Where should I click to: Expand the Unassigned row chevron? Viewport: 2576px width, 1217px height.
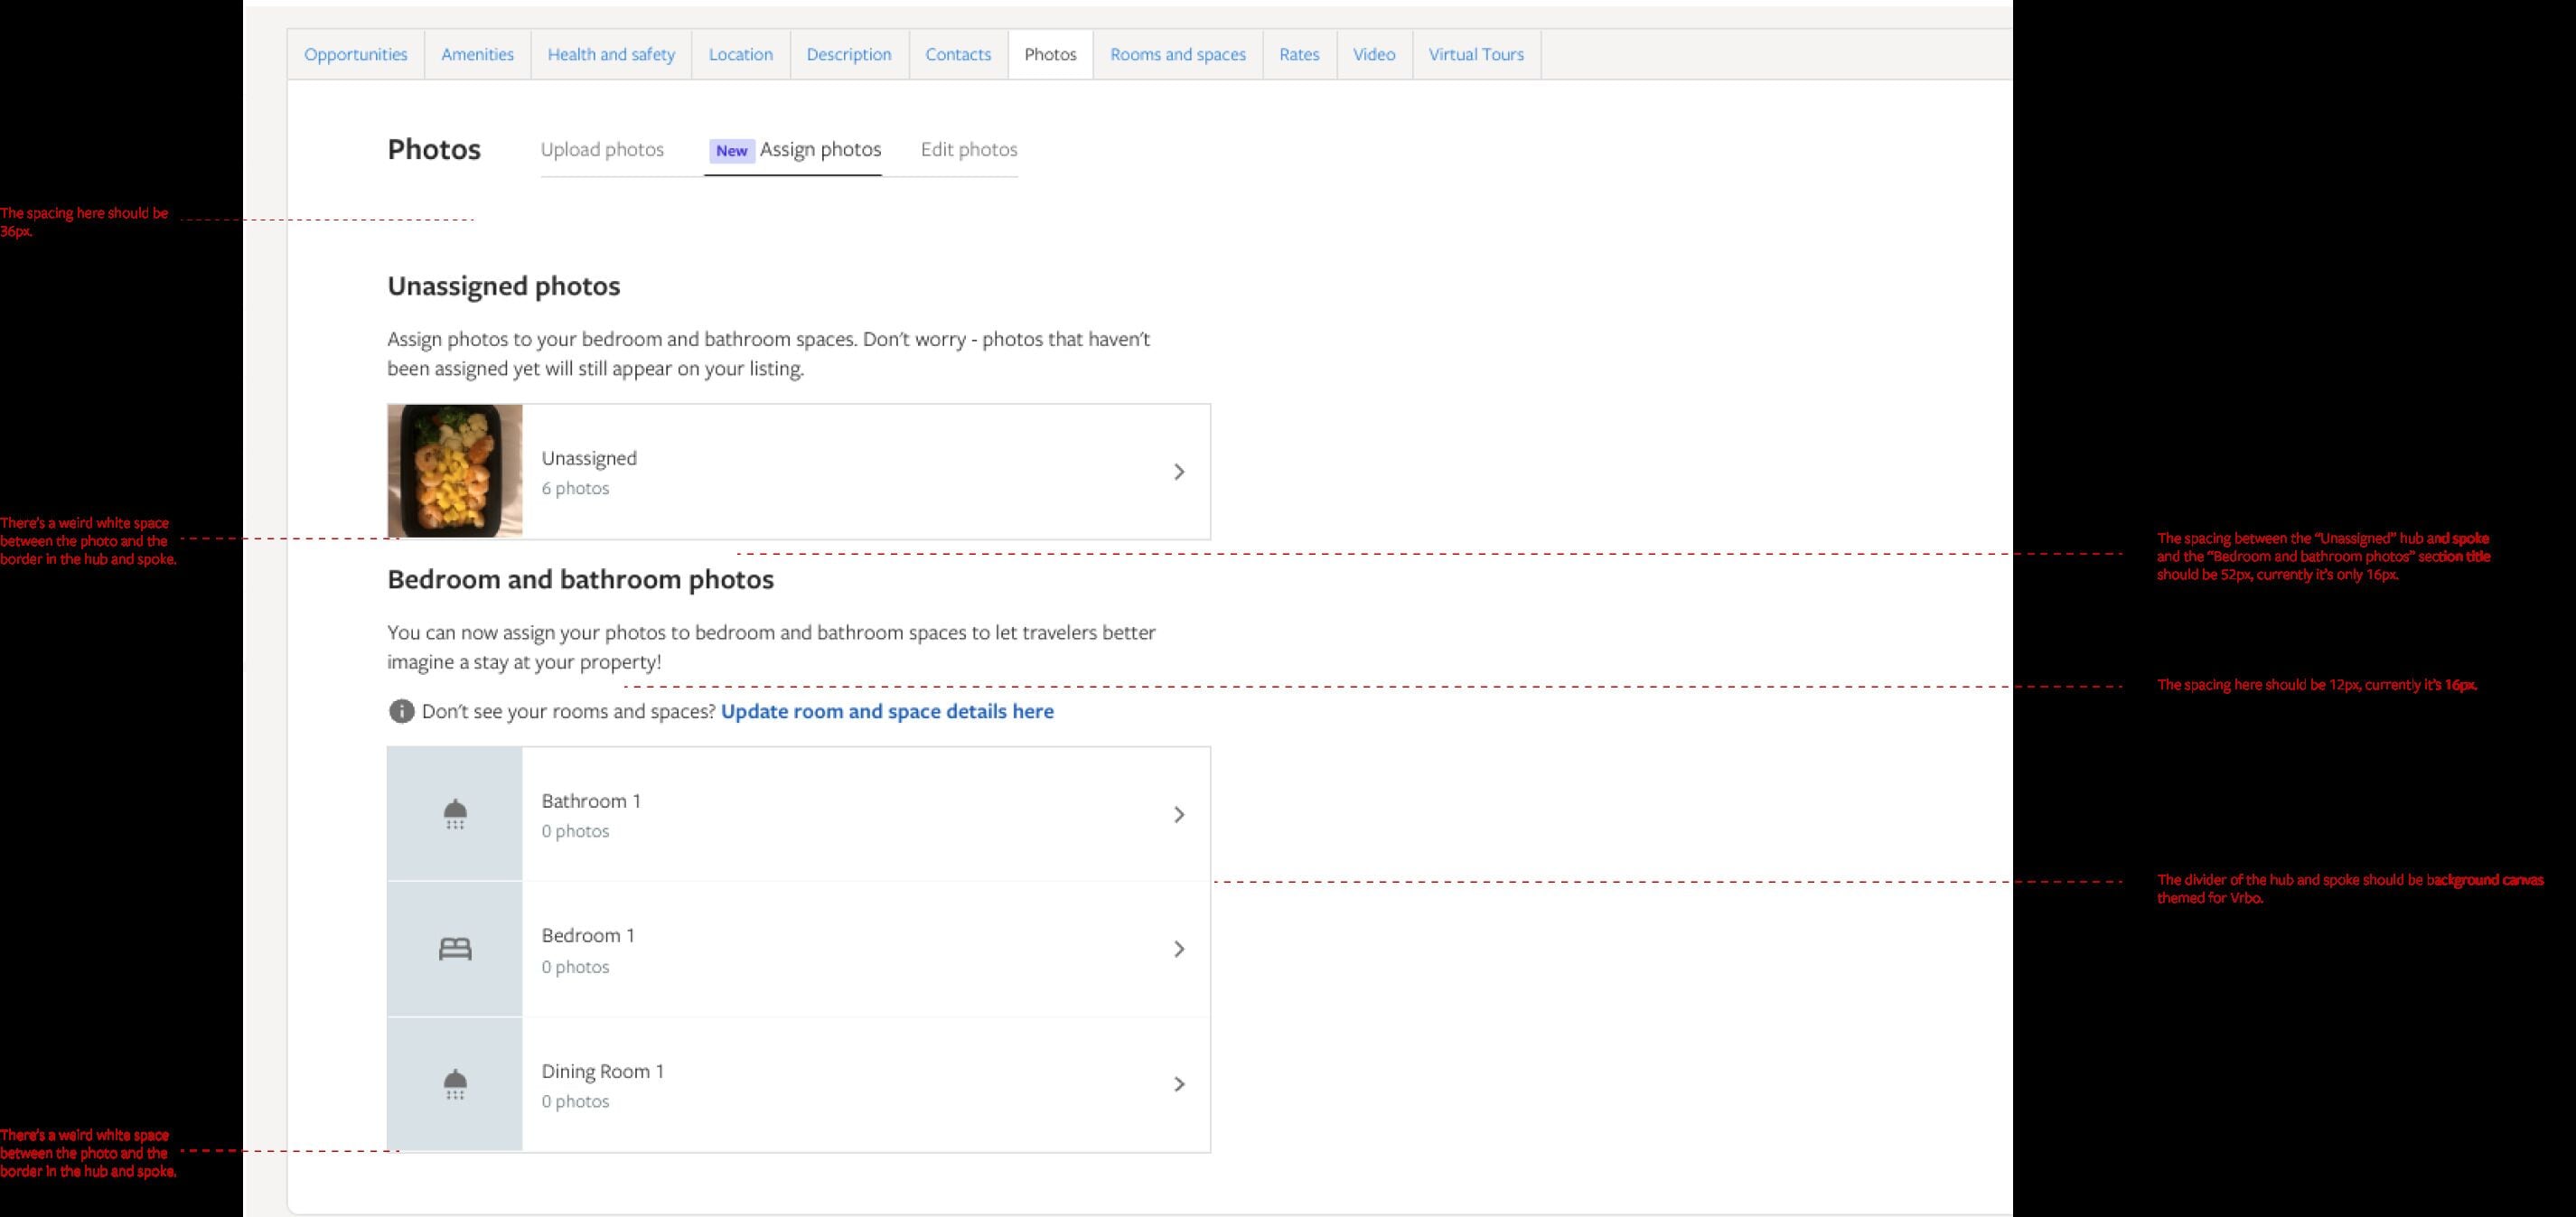(x=1179, y=472)
